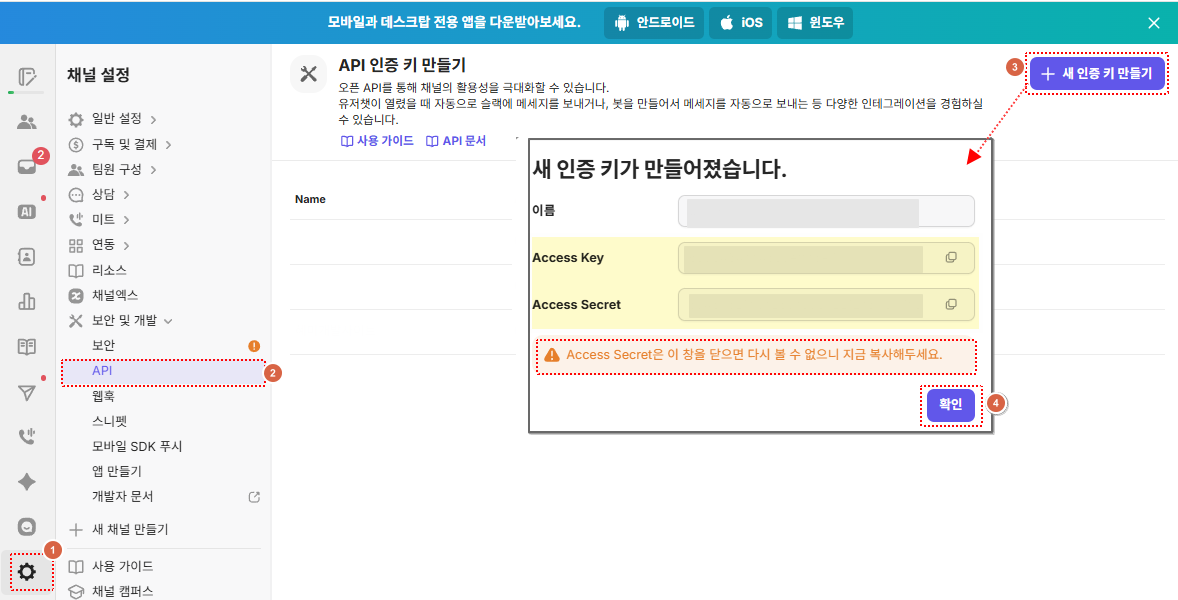The image size is (1178, 600).
Task: Download the 안드로이드 app from banner
Action: [654, 23]
